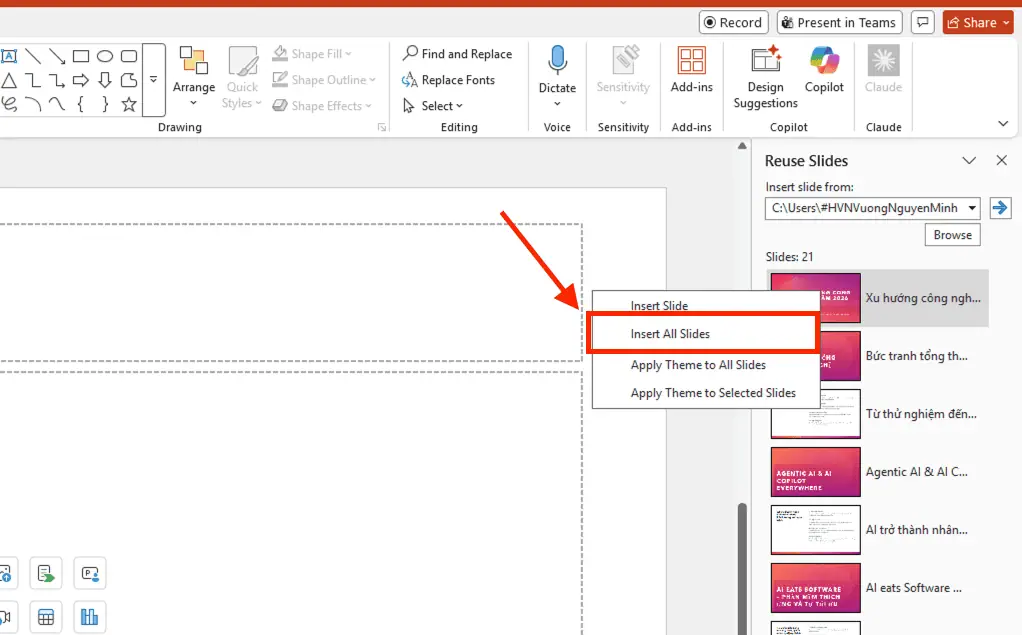Open Drawing group dialog launcher
The height and width of the screenshot is (635, 1022).
[382, 127]
